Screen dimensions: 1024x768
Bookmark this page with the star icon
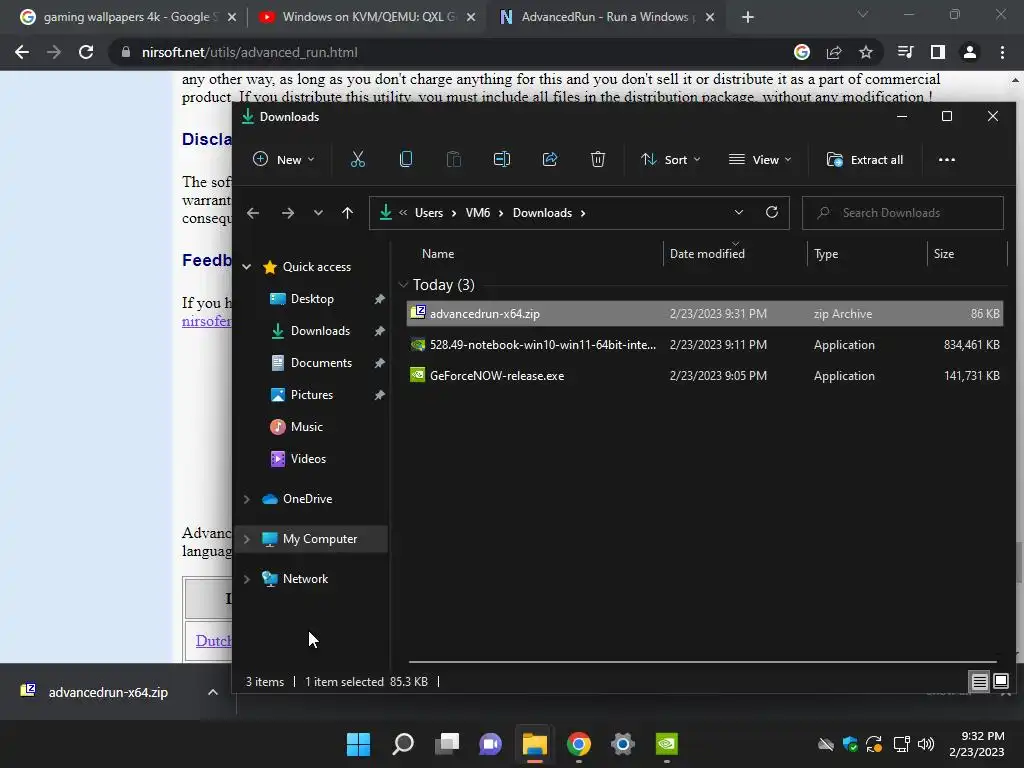point(865,52)
